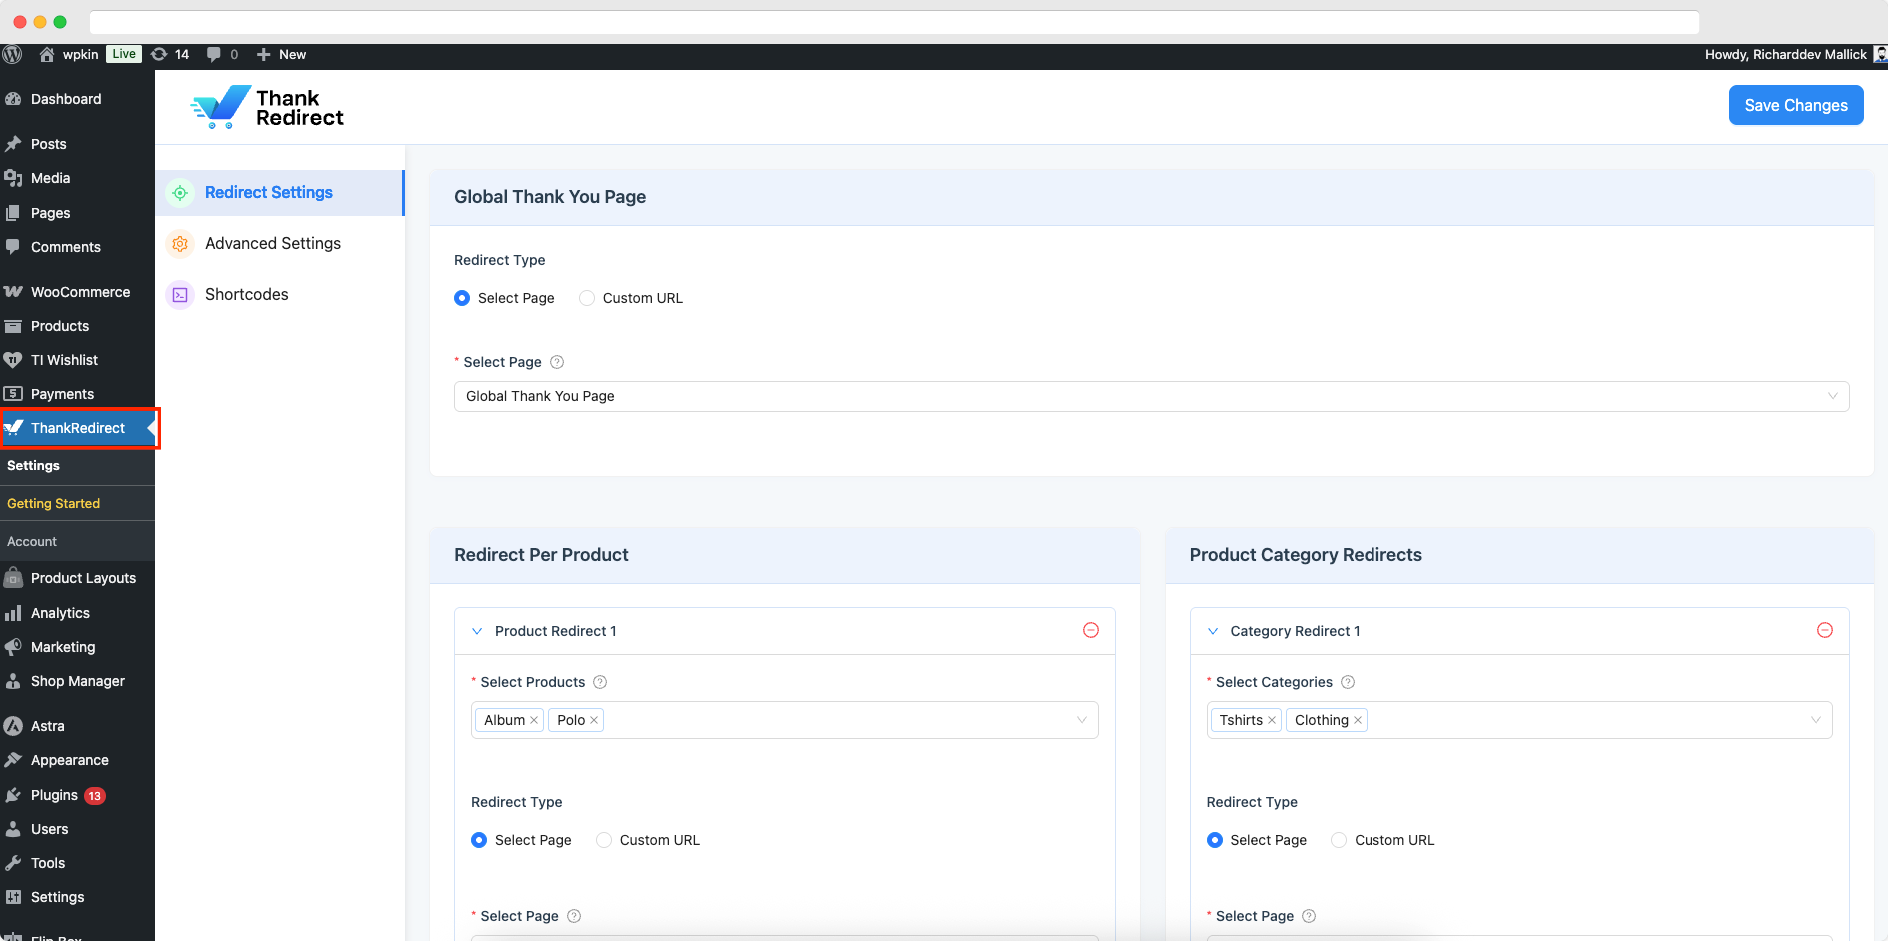Collapse the Category Redirect 1 panel

(x=1213, y=631)
